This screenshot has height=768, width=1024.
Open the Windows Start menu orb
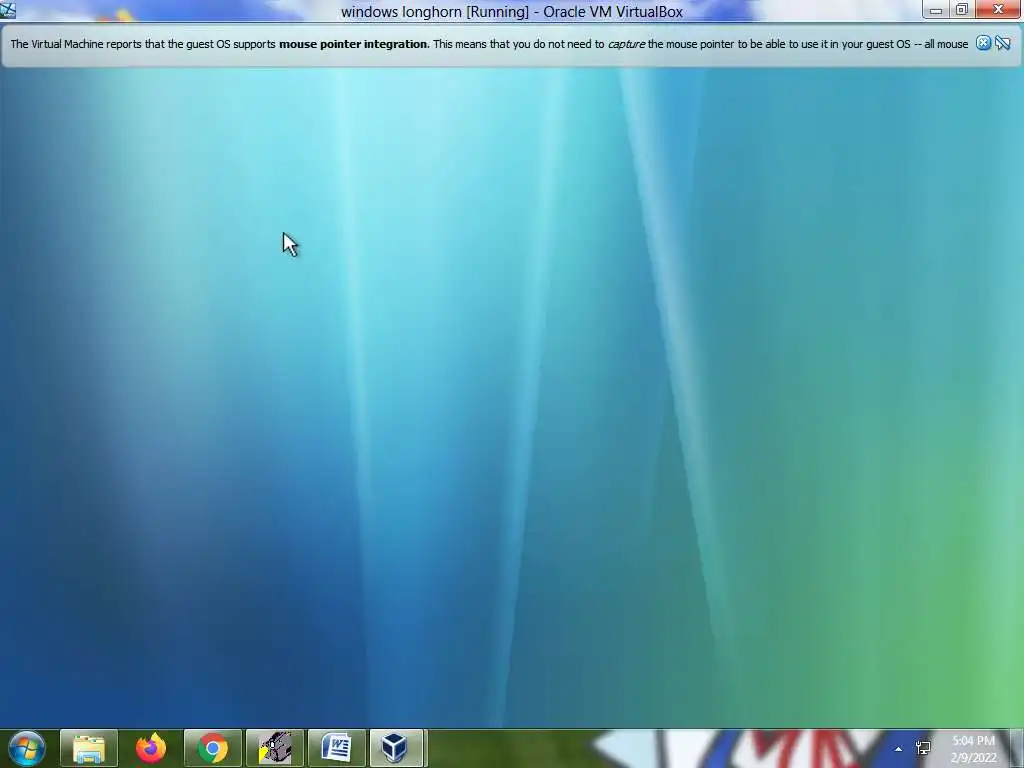27,748
